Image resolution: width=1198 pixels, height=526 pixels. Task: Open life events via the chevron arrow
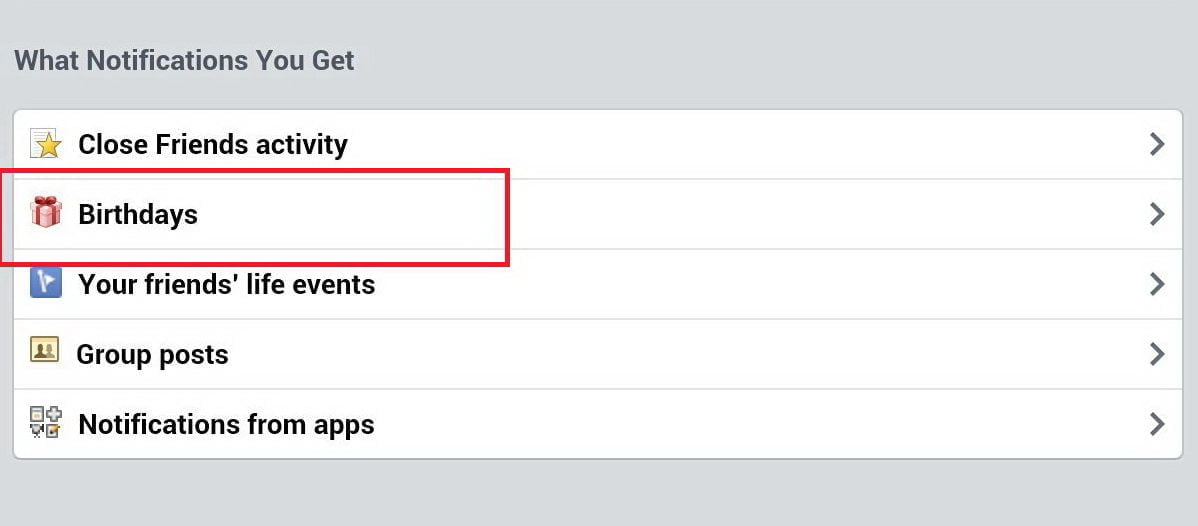tap(1158, 284)
